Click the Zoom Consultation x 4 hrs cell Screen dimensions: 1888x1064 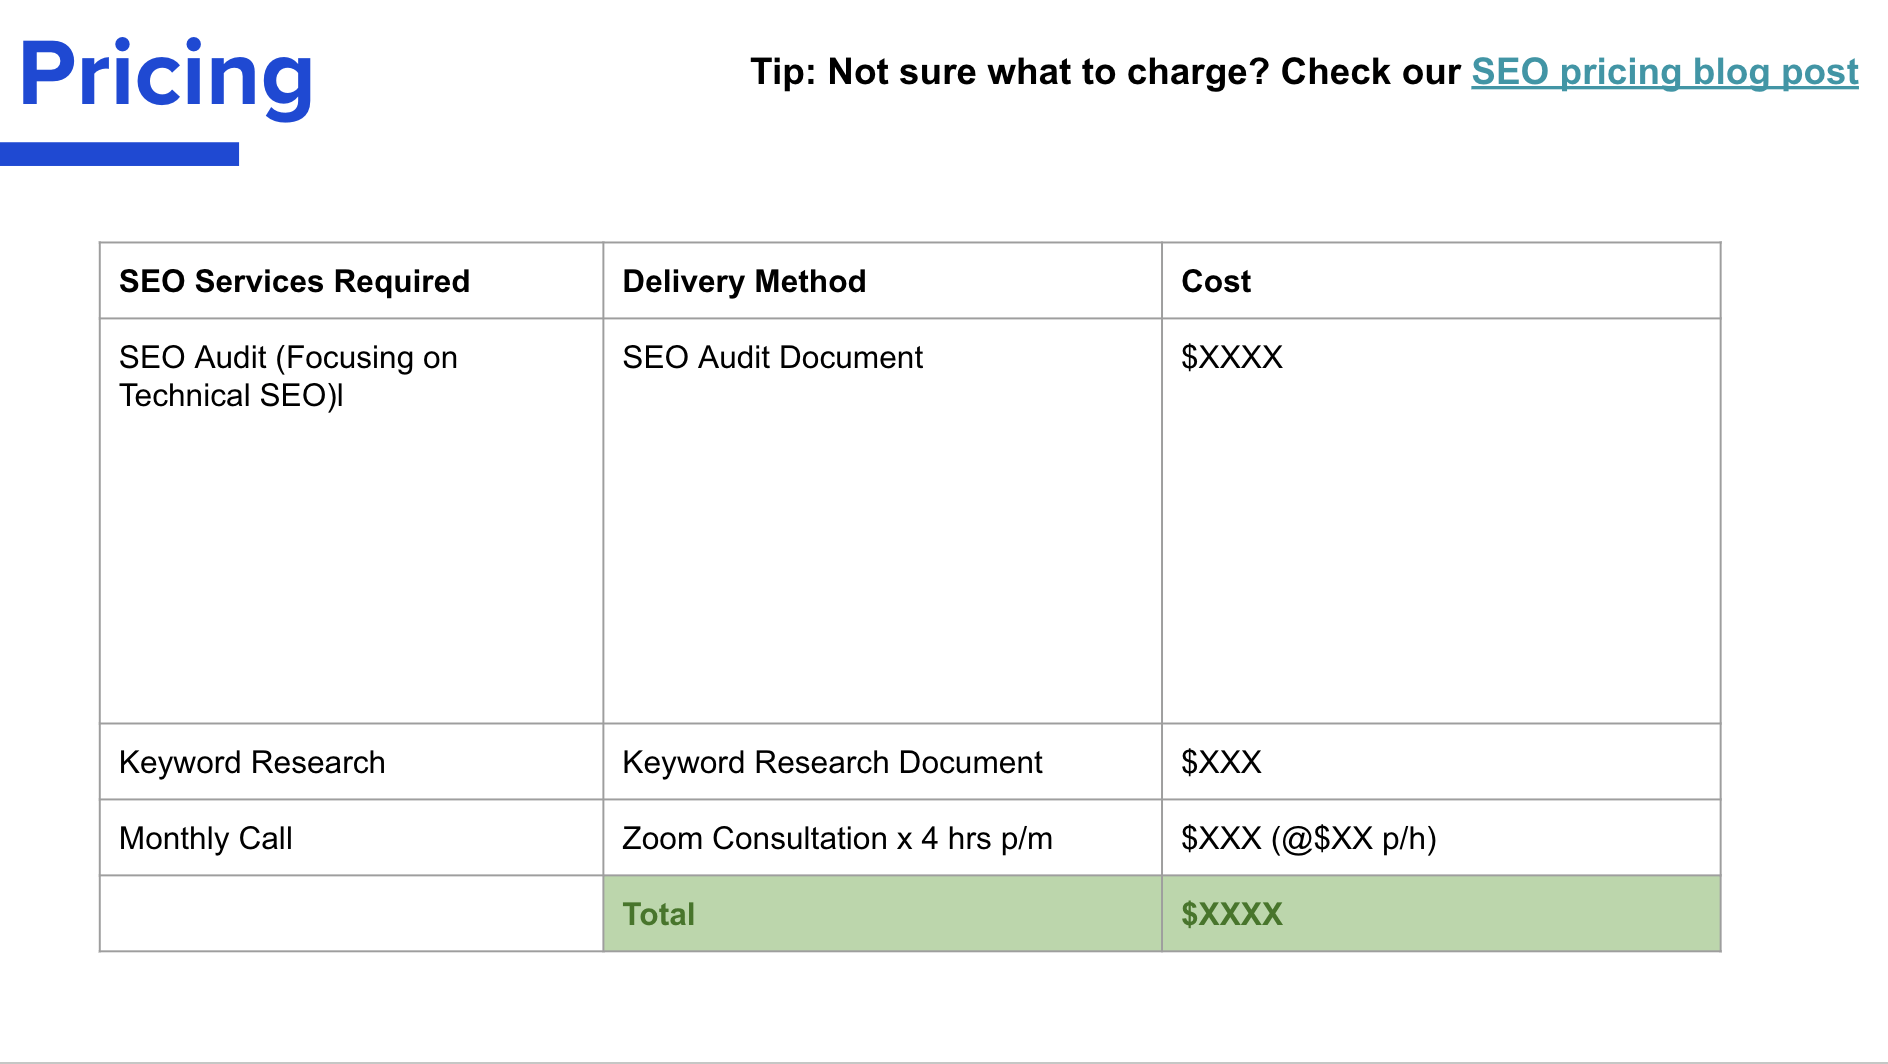point(838,838)
